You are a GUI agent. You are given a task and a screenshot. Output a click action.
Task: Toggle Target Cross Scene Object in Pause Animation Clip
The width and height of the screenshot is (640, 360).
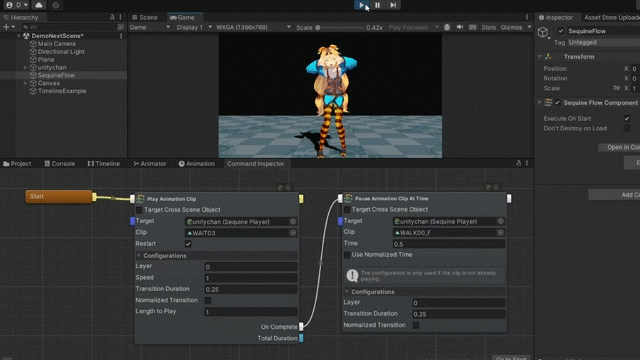pyautogui.click(x=347, y=209)
